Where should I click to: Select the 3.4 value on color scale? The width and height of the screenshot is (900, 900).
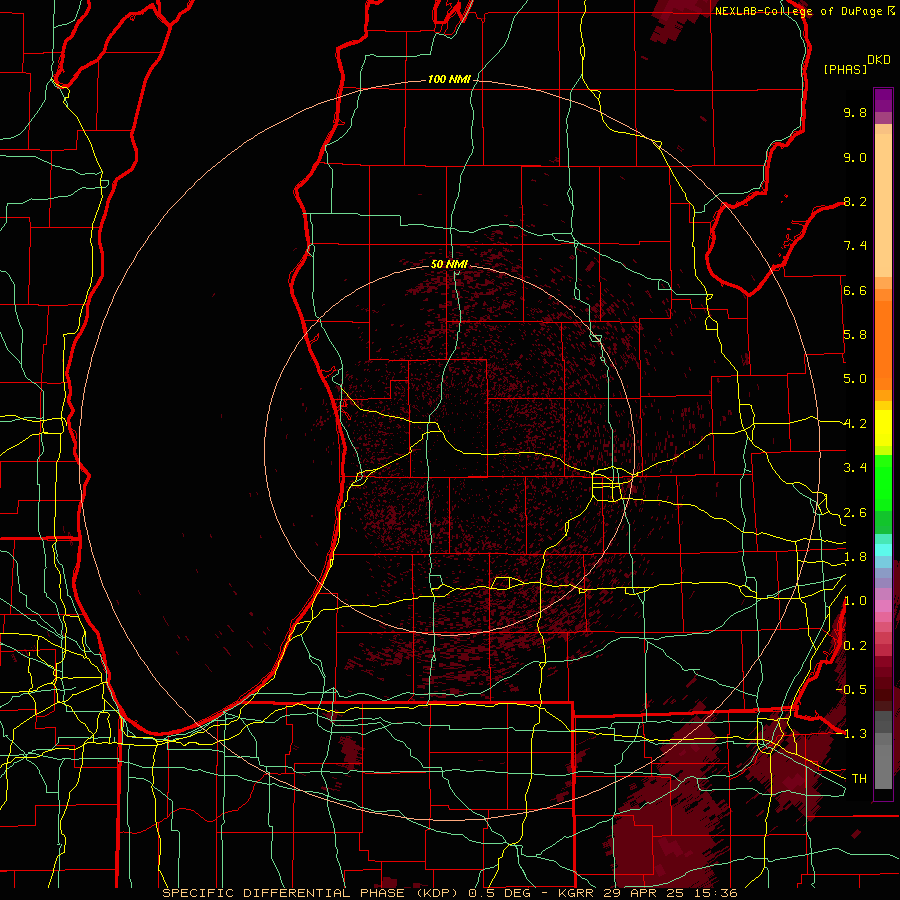tap(855, 468)
